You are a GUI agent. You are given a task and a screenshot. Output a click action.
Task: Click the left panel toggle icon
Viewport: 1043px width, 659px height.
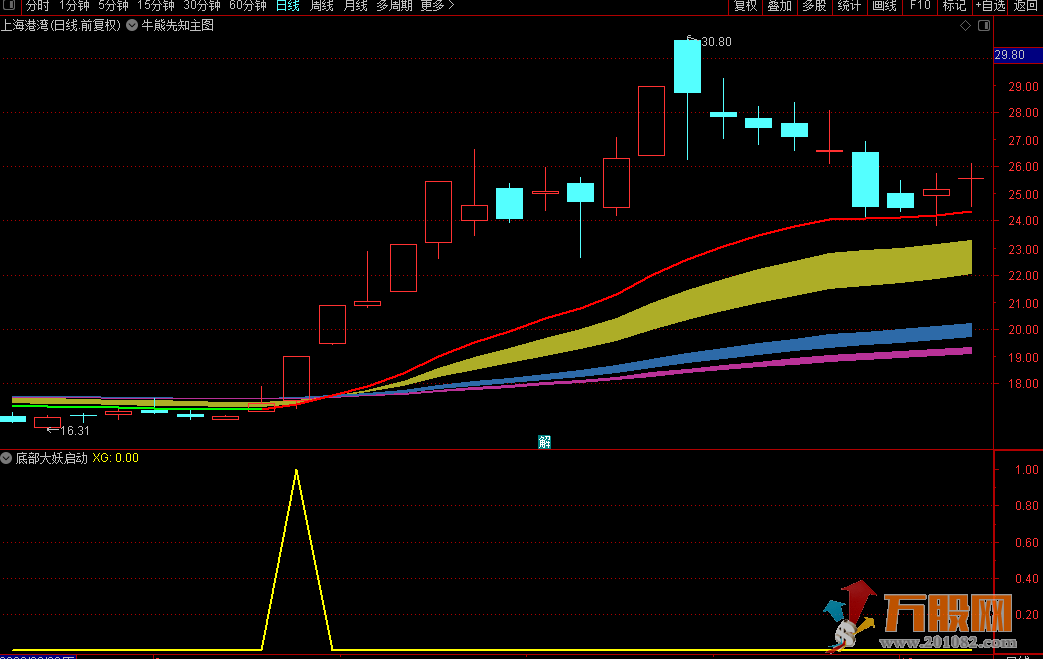pos(10,6)
